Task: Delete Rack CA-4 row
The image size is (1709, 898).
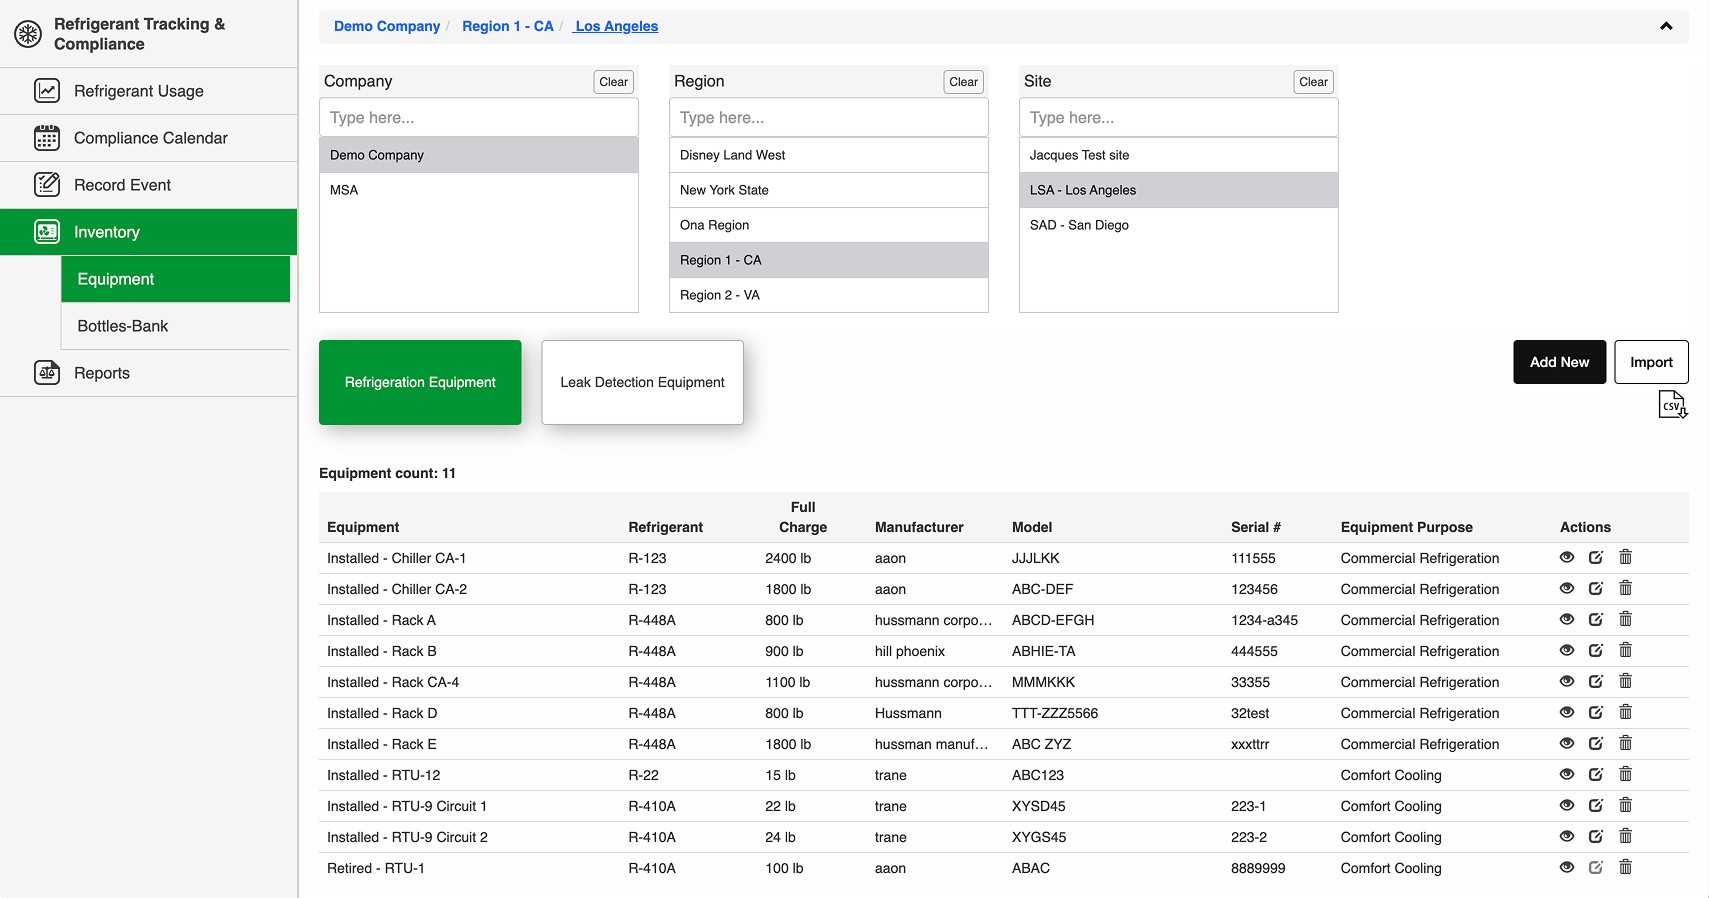Action: coord(1626,681)
